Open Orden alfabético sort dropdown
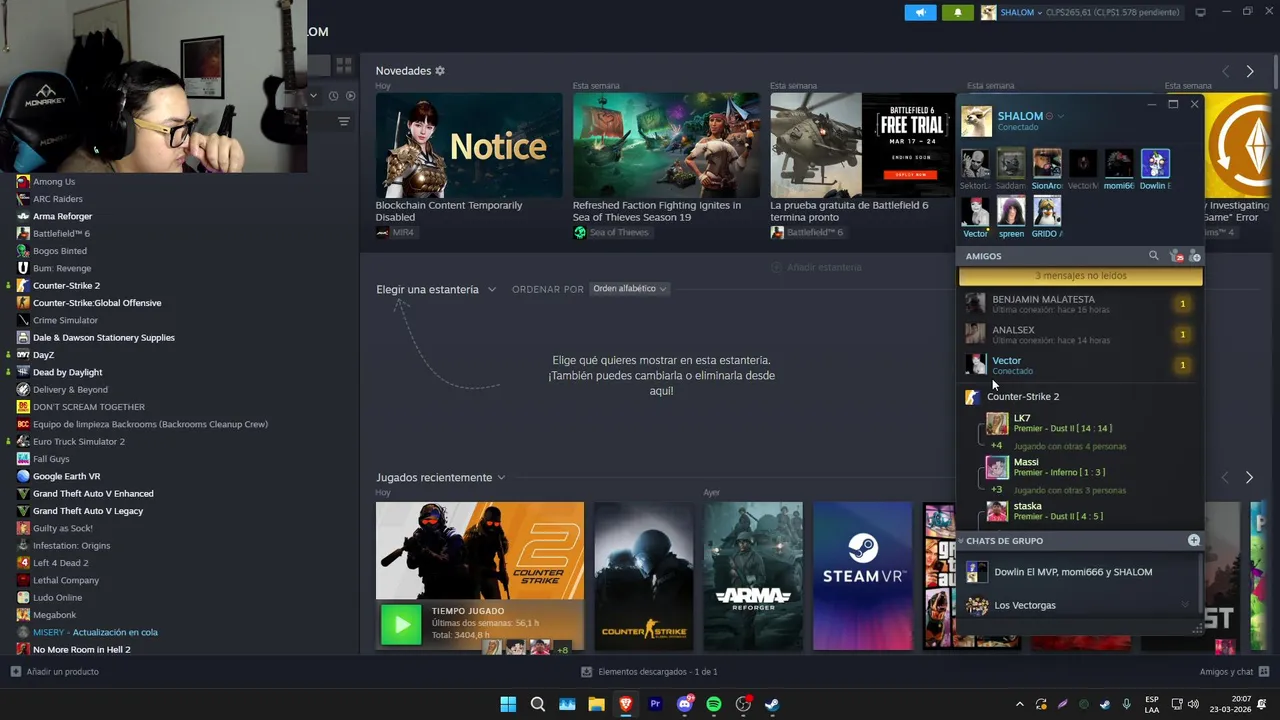 click(x=630, y=289)
